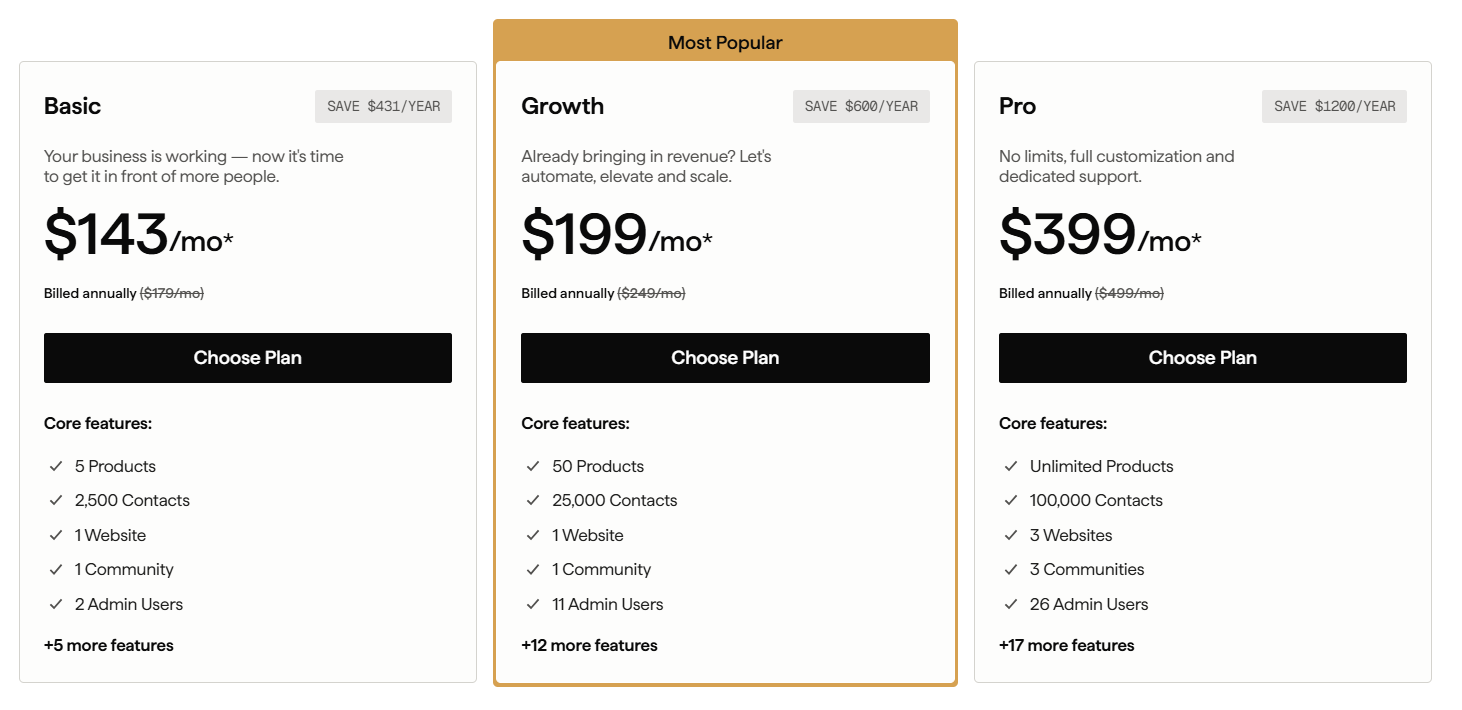Click the Growth plan heading
Image resolution: width=1462 pixels, height=710 pixels.
(563, 105)
